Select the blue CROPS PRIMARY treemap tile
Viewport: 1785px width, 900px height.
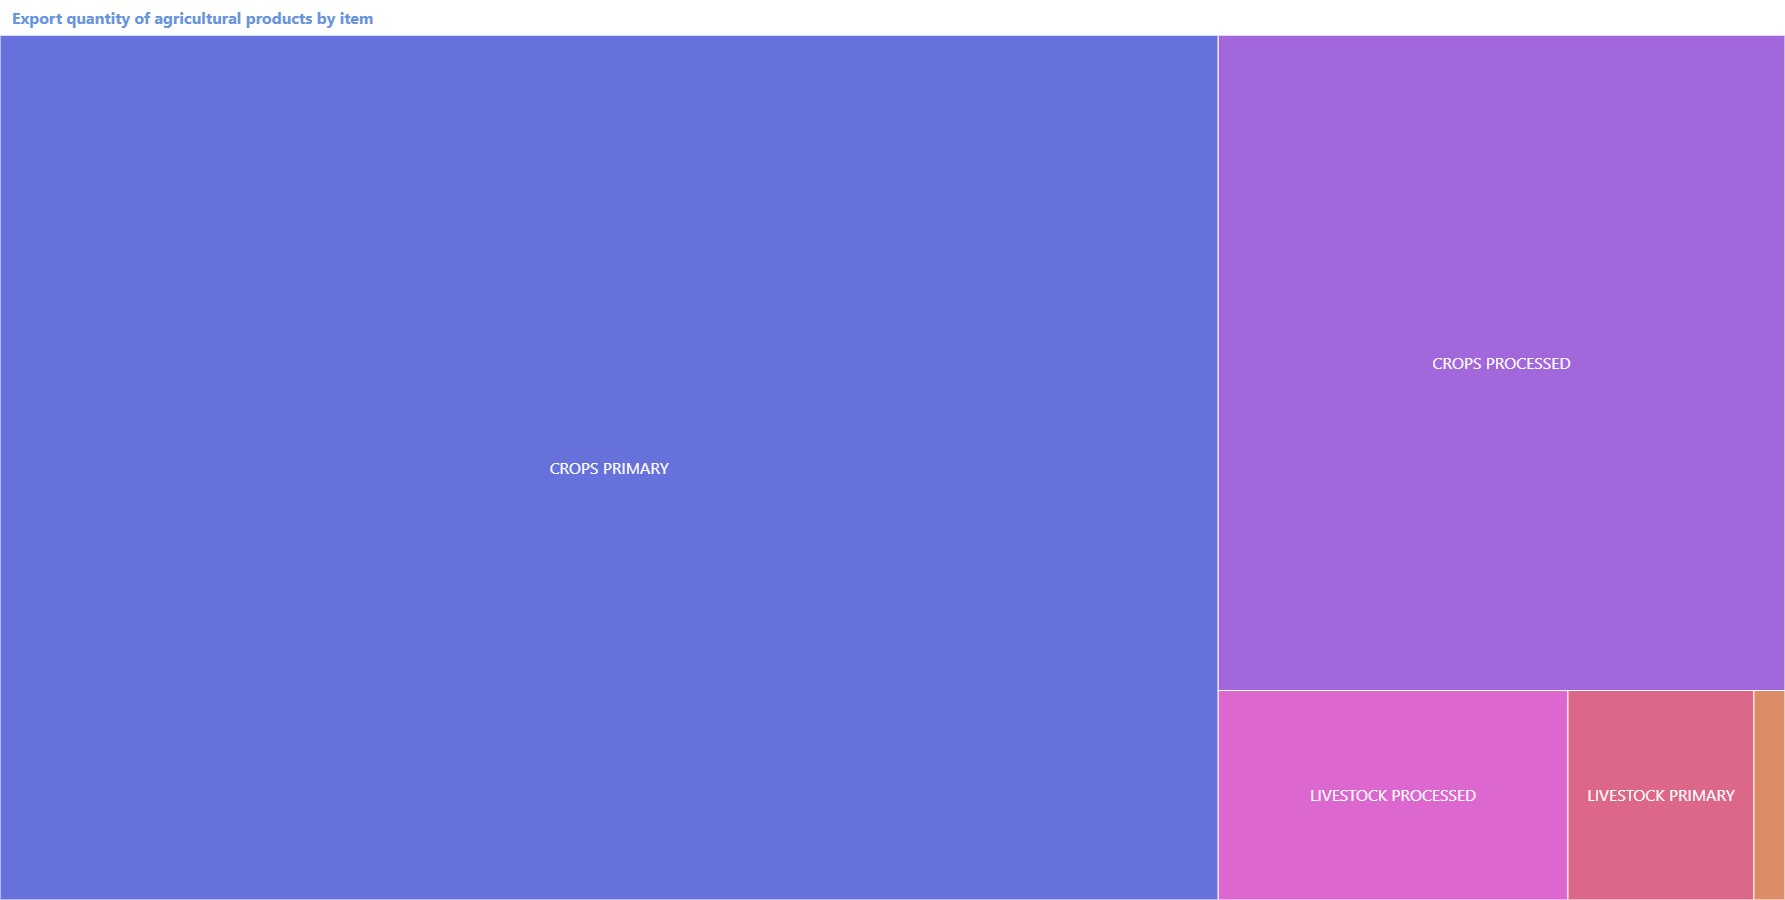(x=608, y=300)
